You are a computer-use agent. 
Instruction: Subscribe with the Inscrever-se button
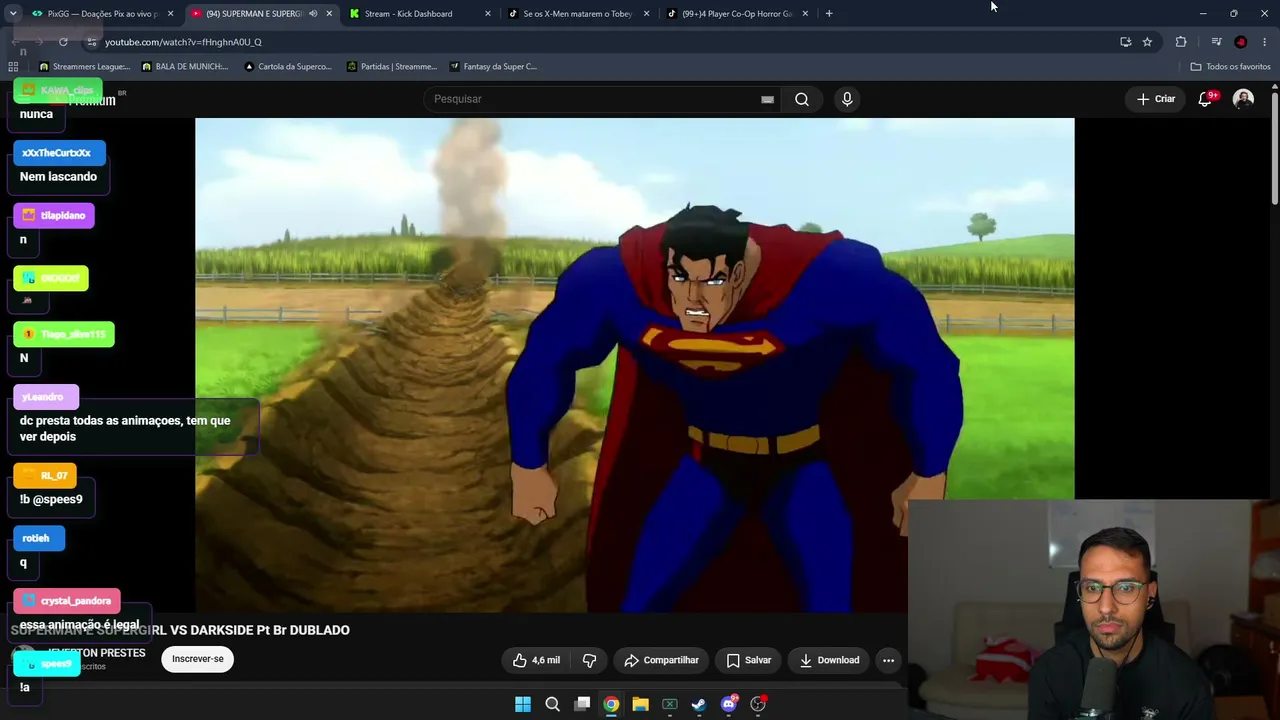pyautogui.click(x=198, y=659)
